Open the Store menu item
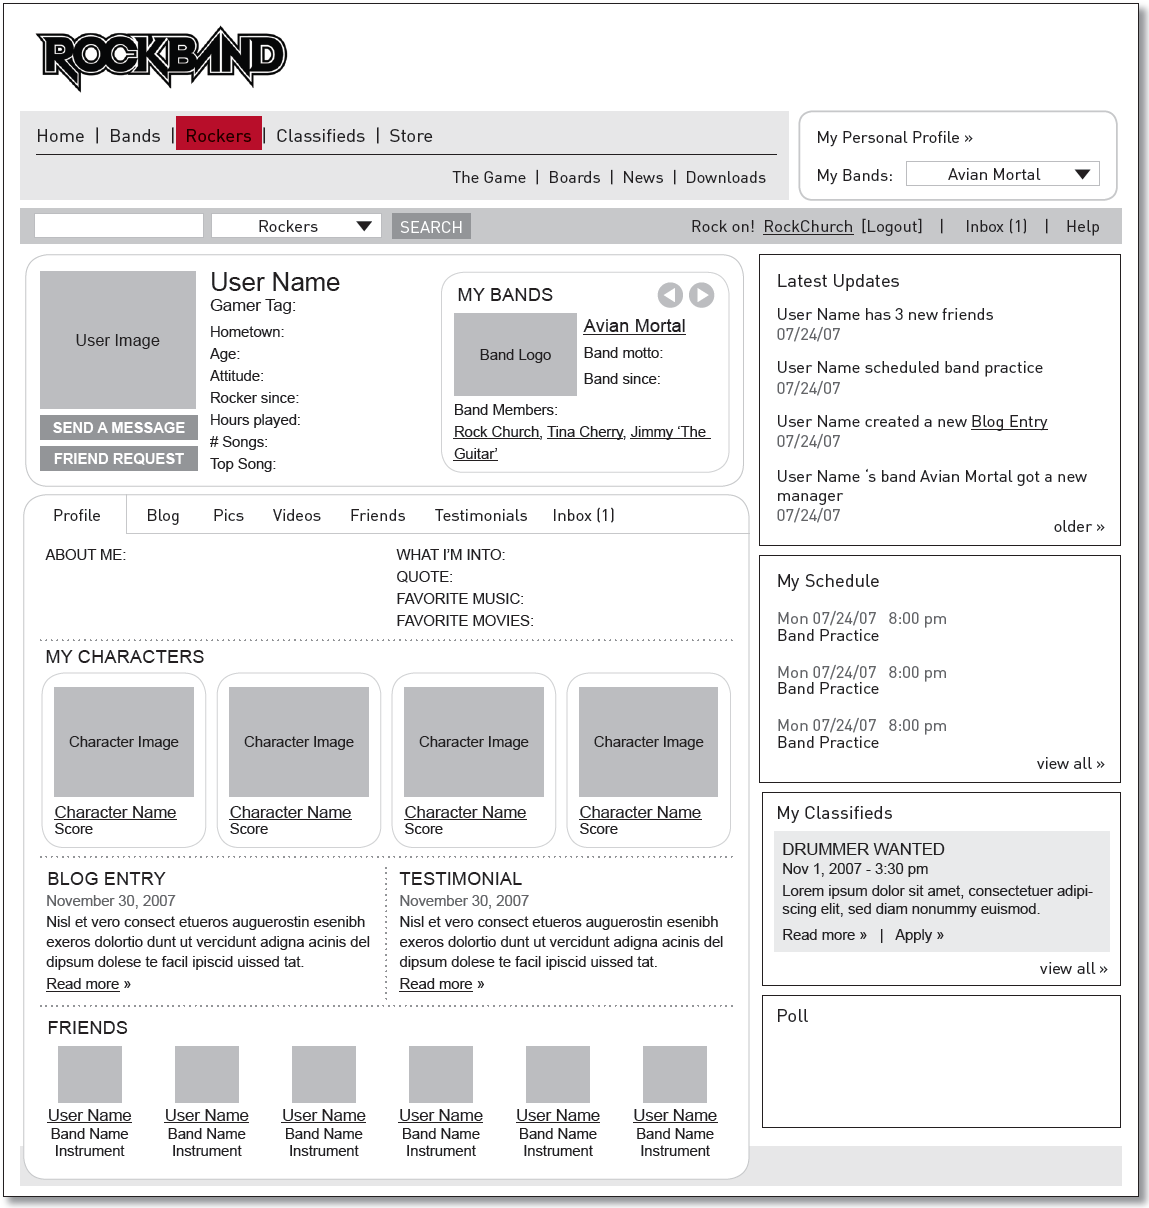 click(411, 136)
